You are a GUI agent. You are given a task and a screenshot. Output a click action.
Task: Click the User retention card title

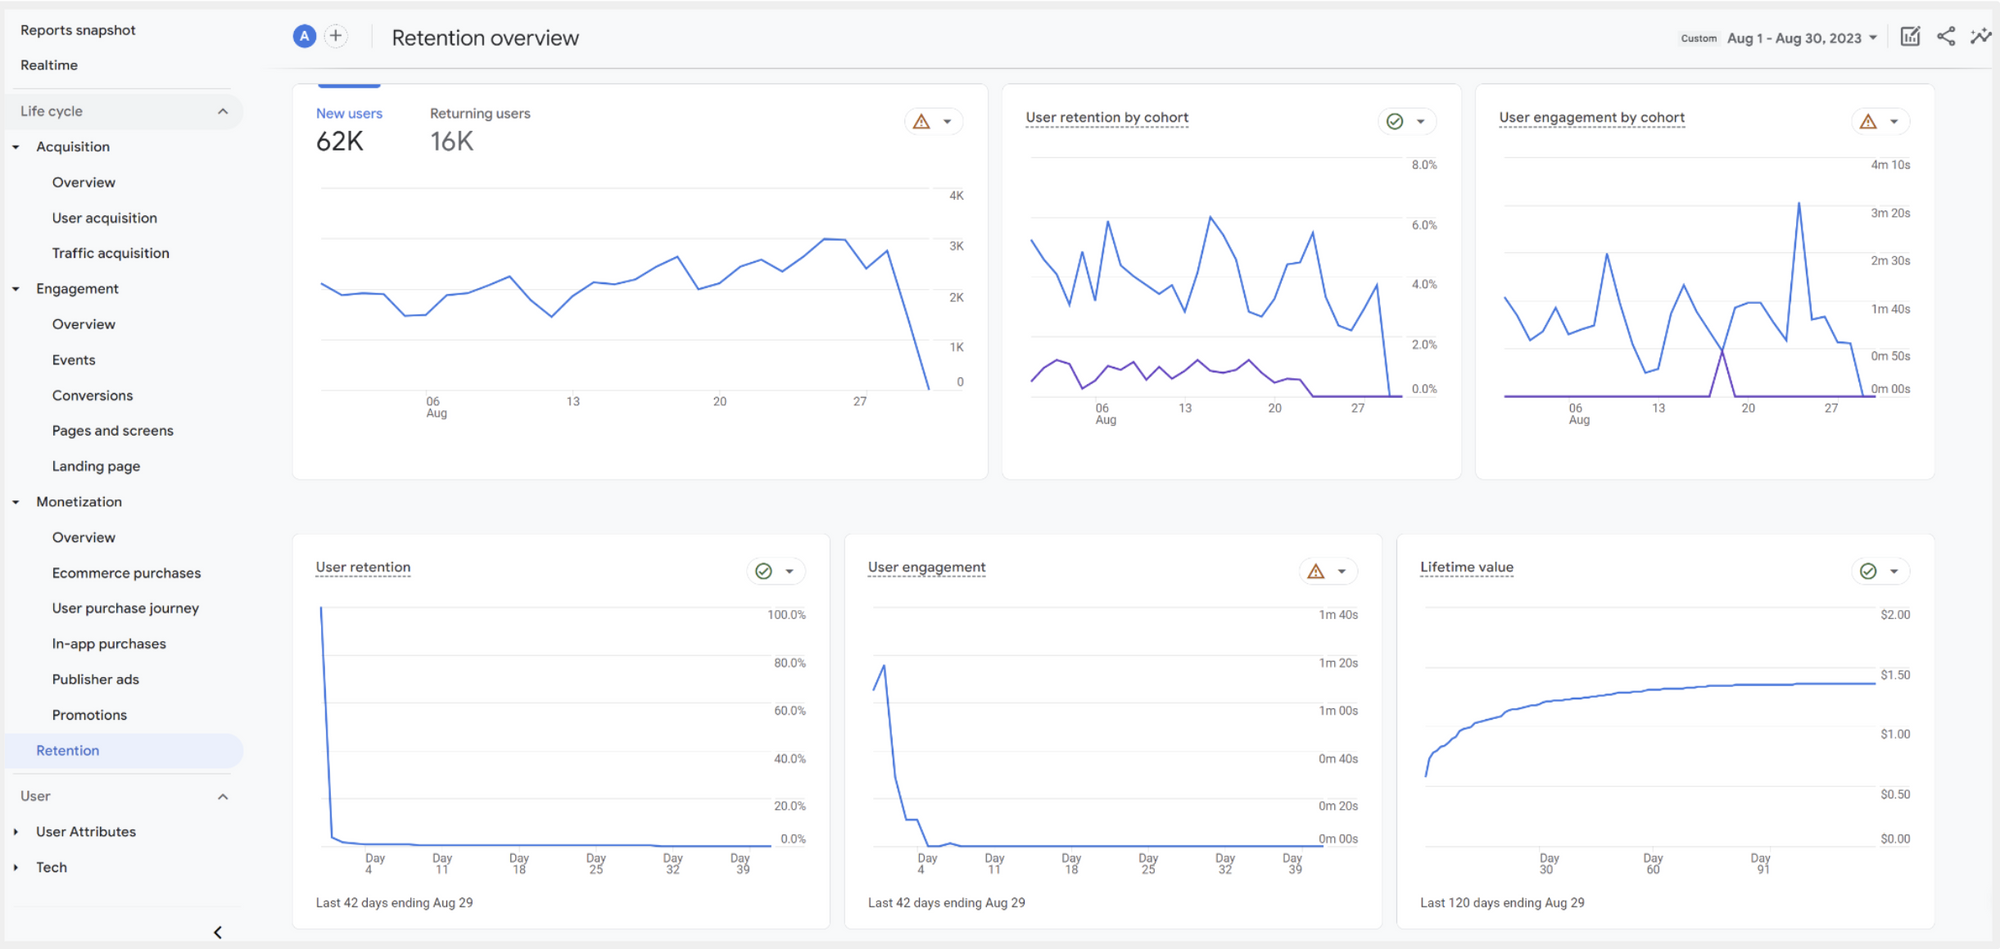(x=363, y=567)
